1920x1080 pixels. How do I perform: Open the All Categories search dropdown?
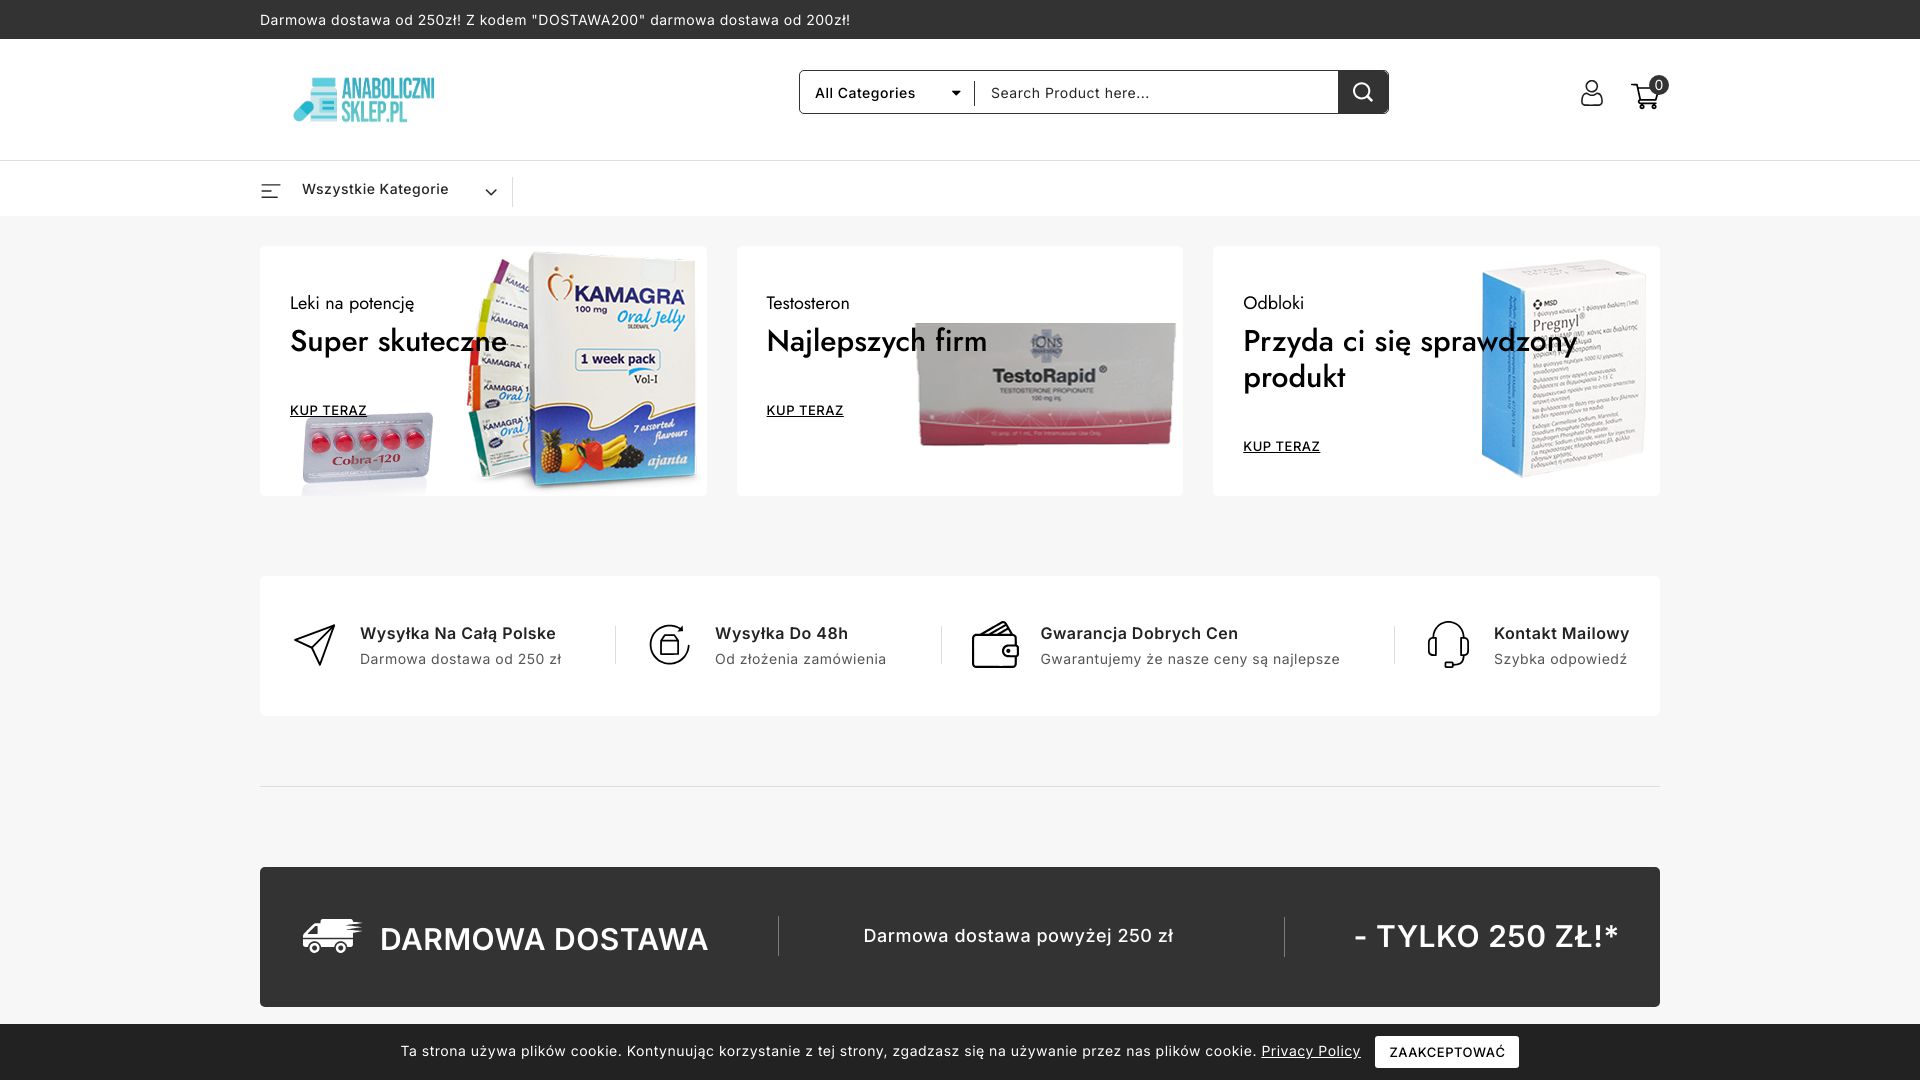coord(887,92)
